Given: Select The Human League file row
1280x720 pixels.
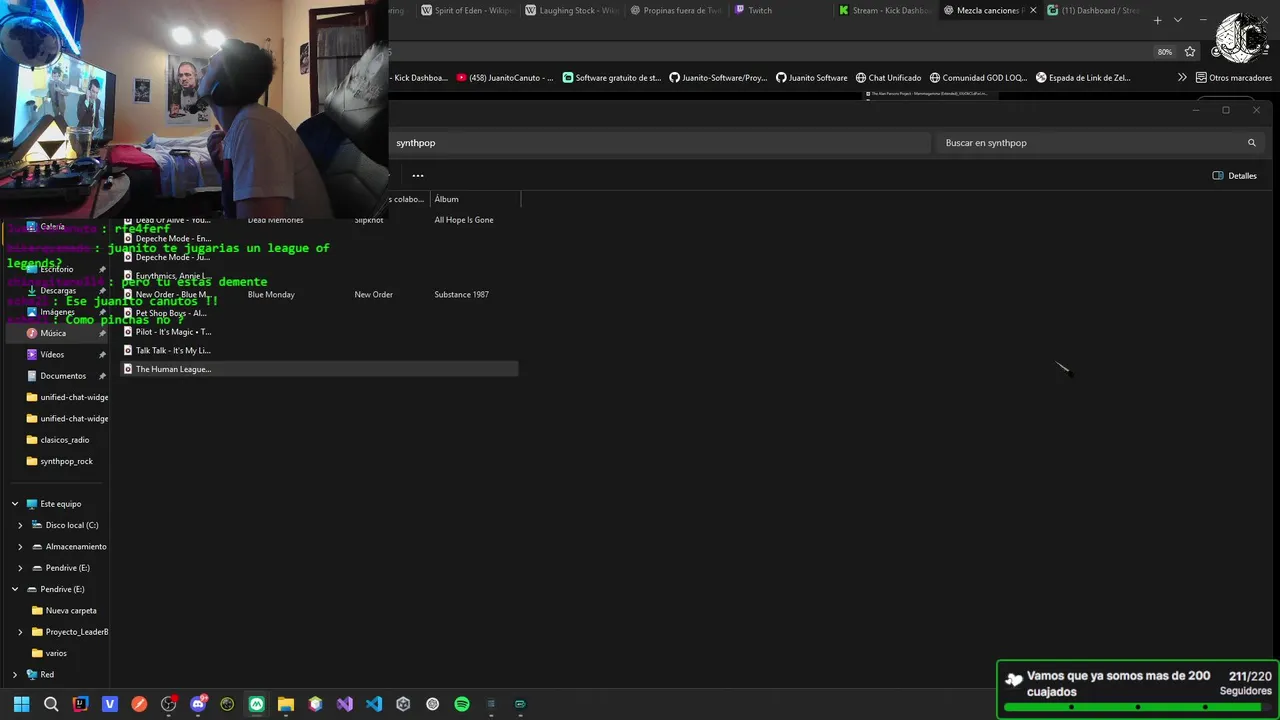Looking at the screenshot, I should [320, 369].
